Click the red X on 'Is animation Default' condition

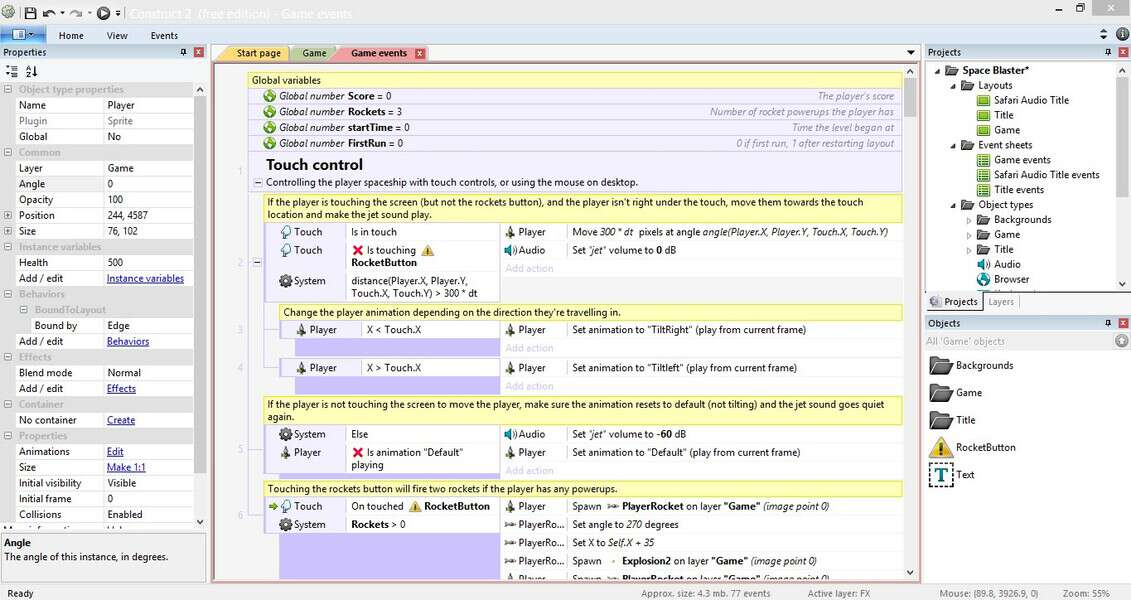[358, 452]
